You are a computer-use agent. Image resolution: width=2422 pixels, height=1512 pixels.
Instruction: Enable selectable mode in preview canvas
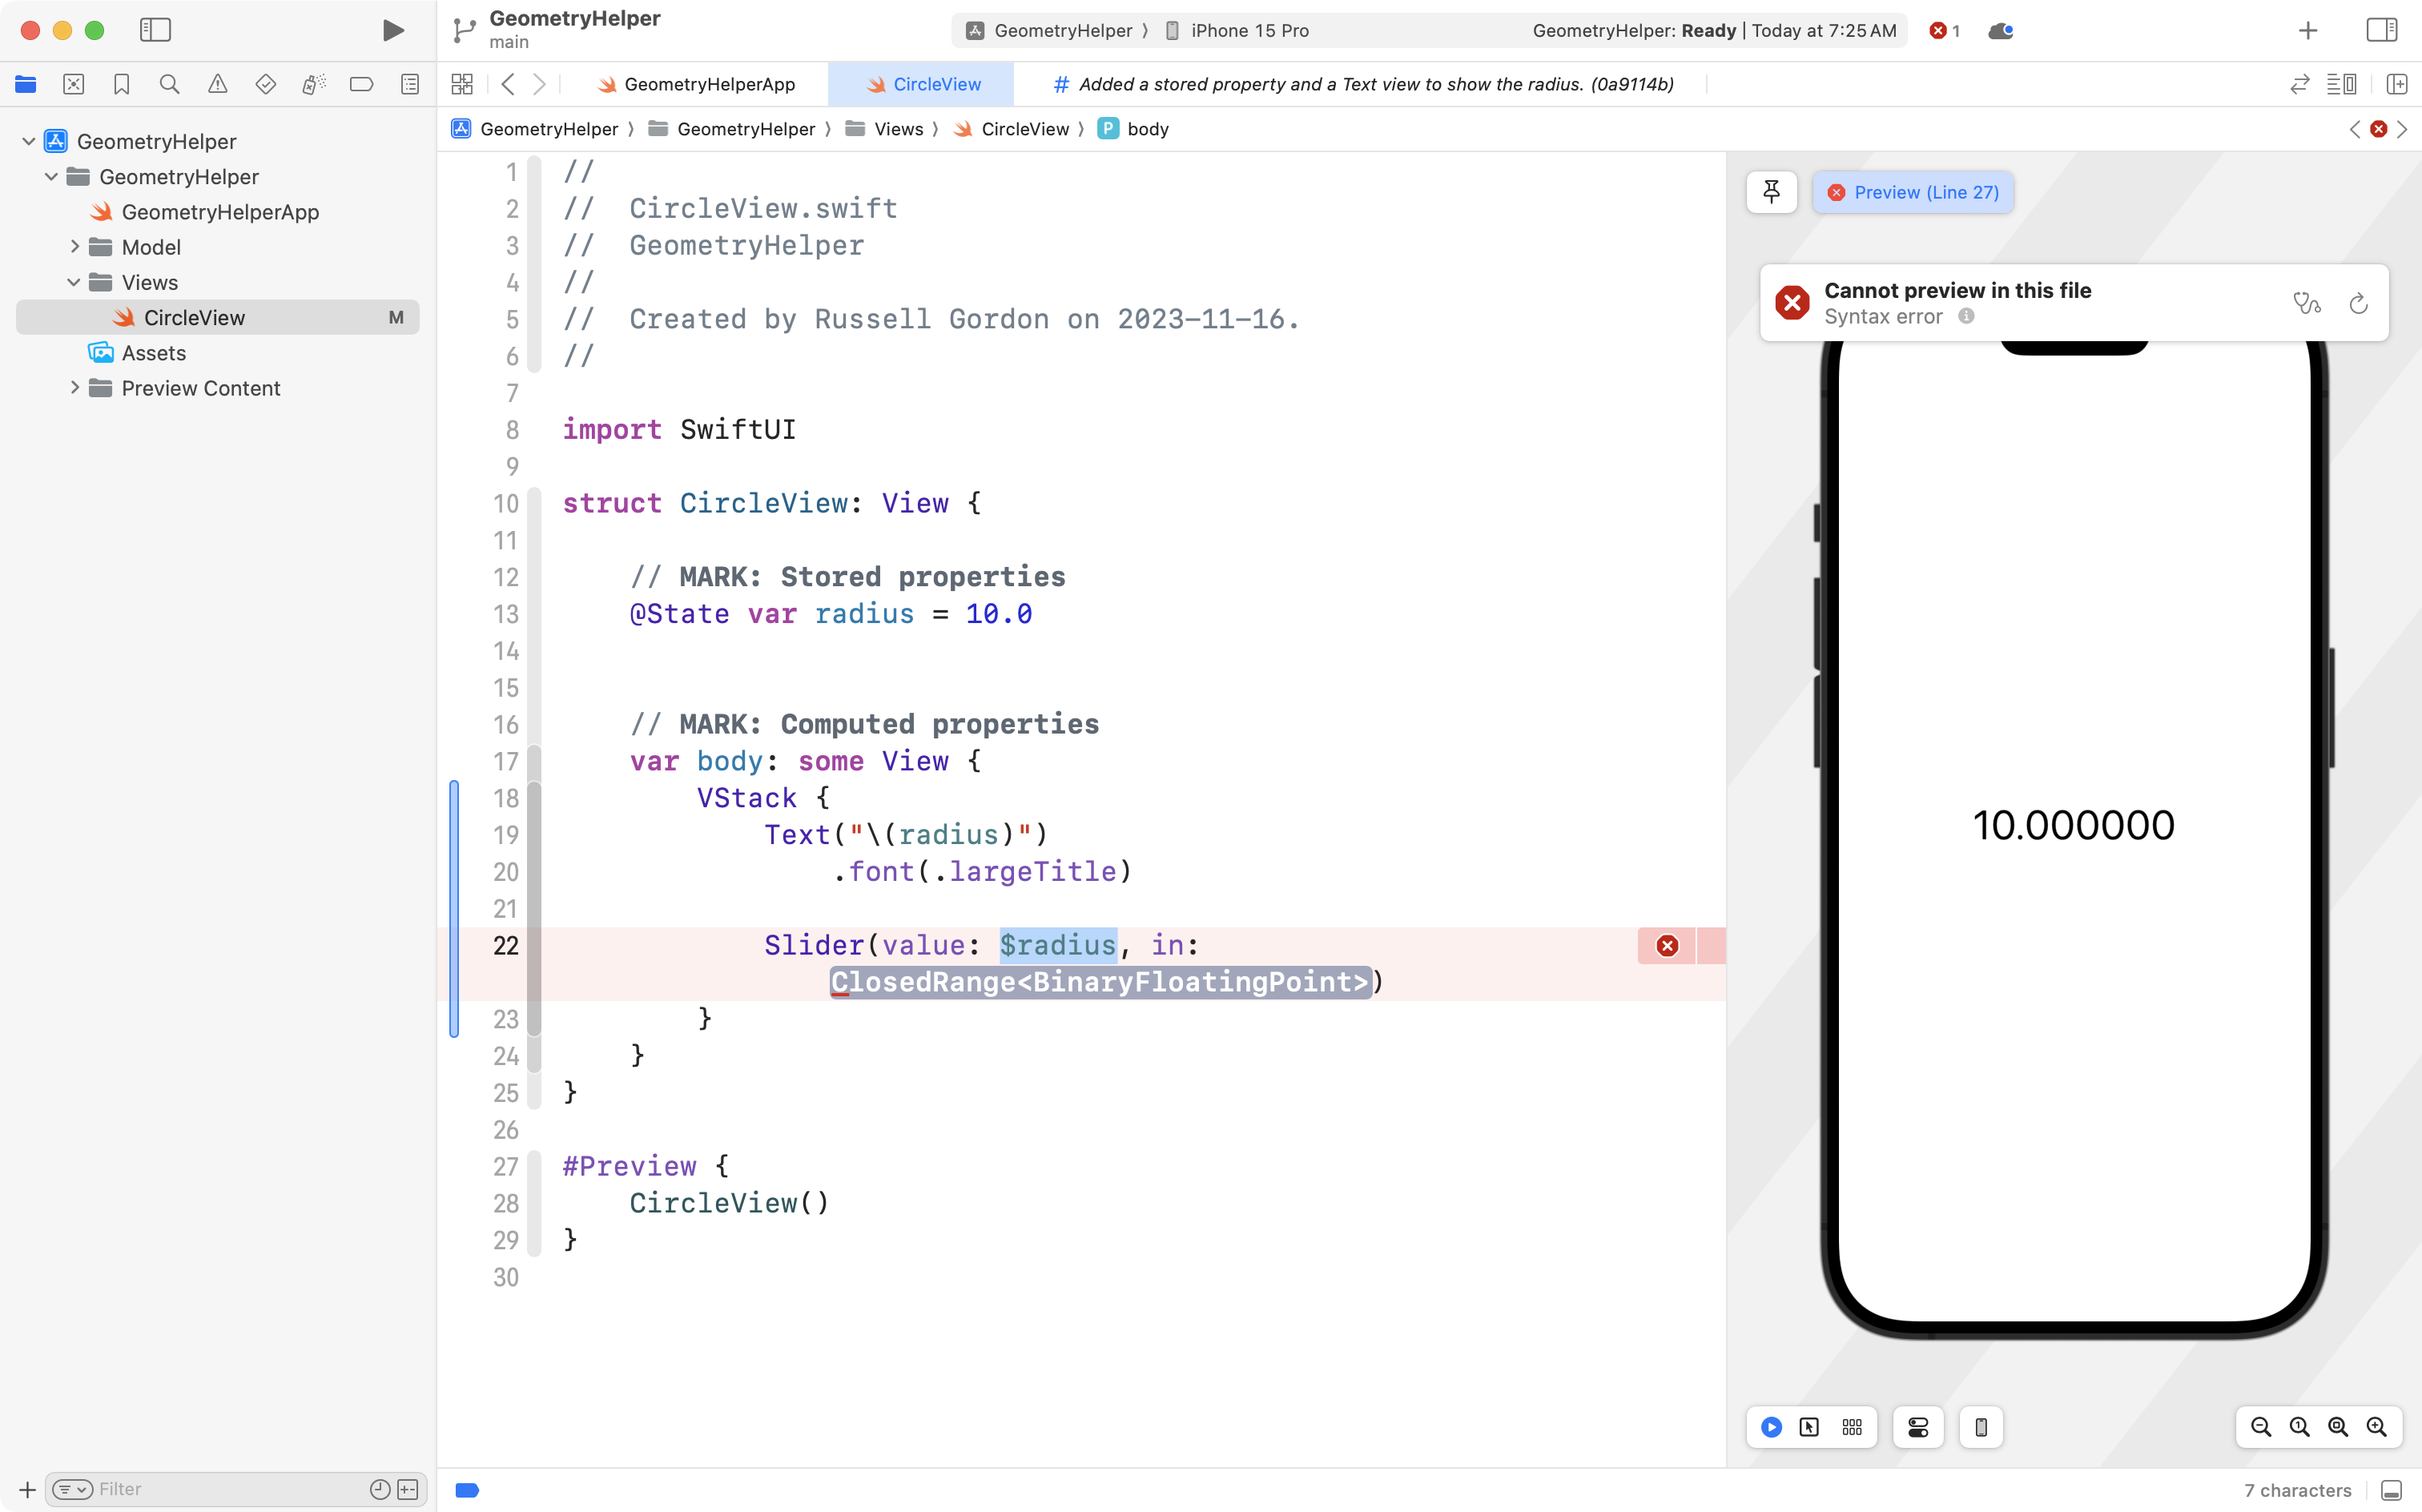tap(1810, 1427)
